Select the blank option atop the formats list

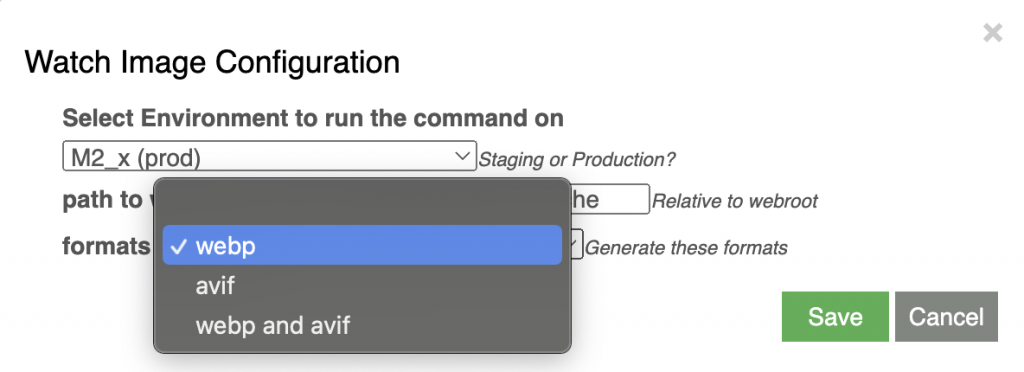pos(362,205)
